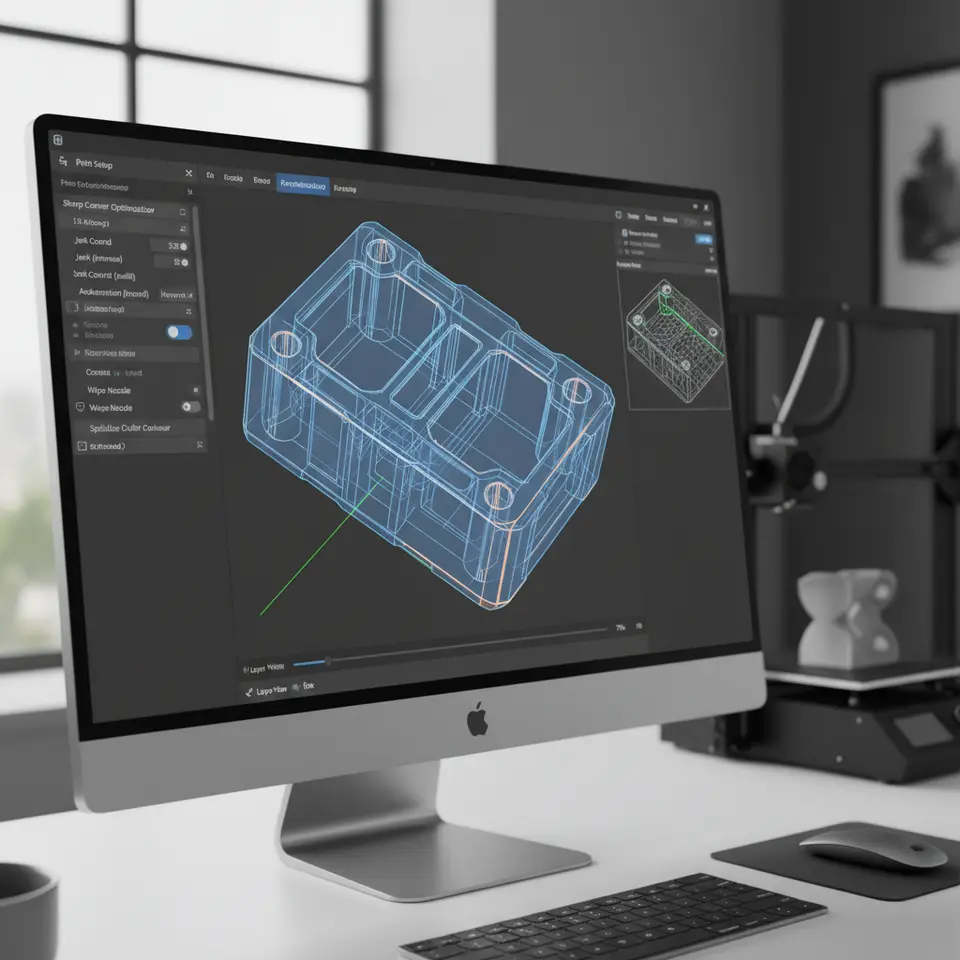This screenshot has width=960, height=960.
Task: Select the first radio bullet above the expander row
Action: (76, 324)
